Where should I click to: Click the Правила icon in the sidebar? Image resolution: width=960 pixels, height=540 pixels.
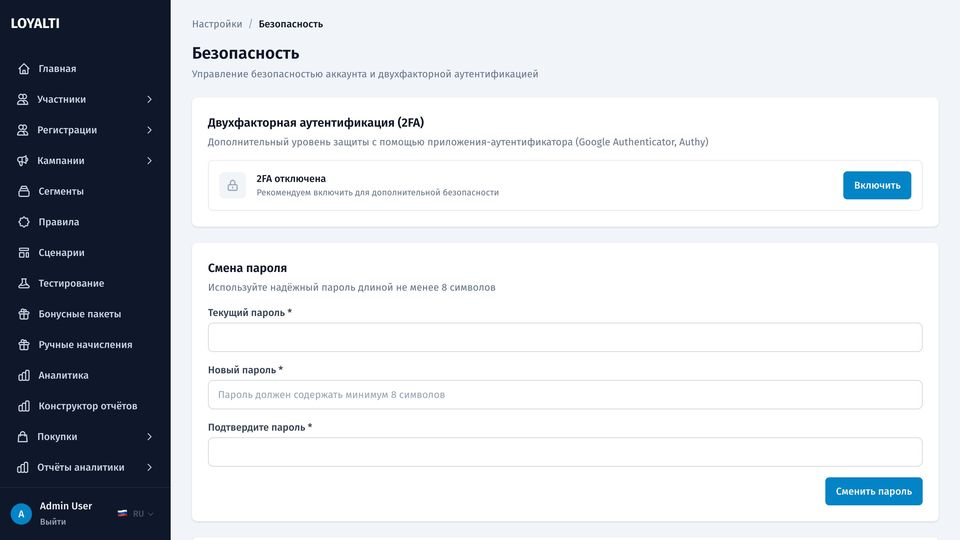[x=24, y=222]
